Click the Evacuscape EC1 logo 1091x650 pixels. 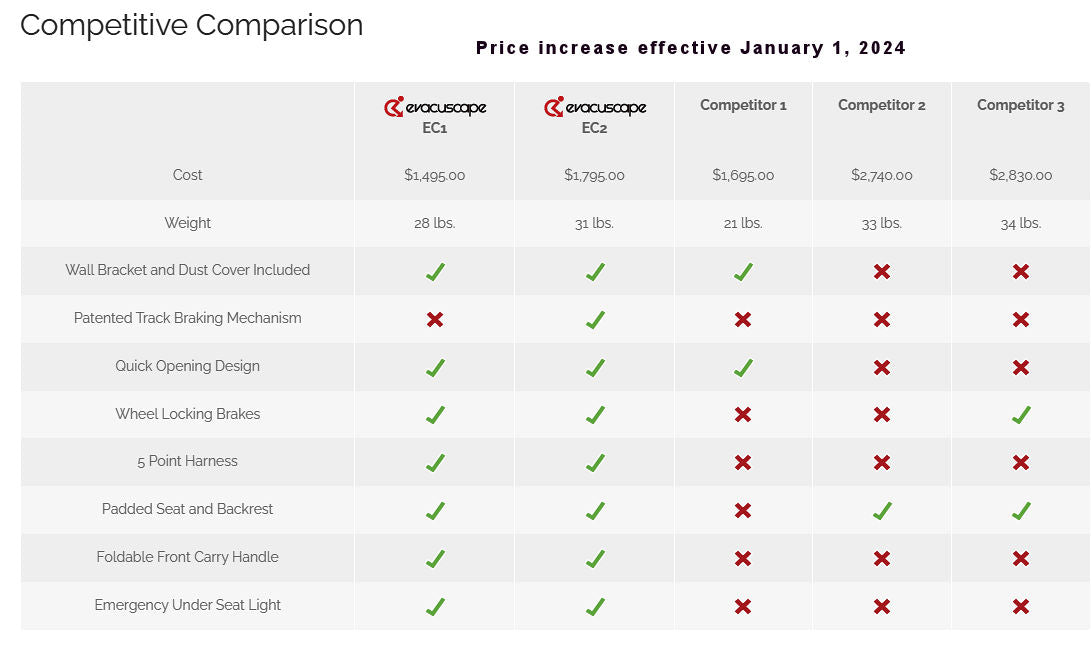click(435, 107)
